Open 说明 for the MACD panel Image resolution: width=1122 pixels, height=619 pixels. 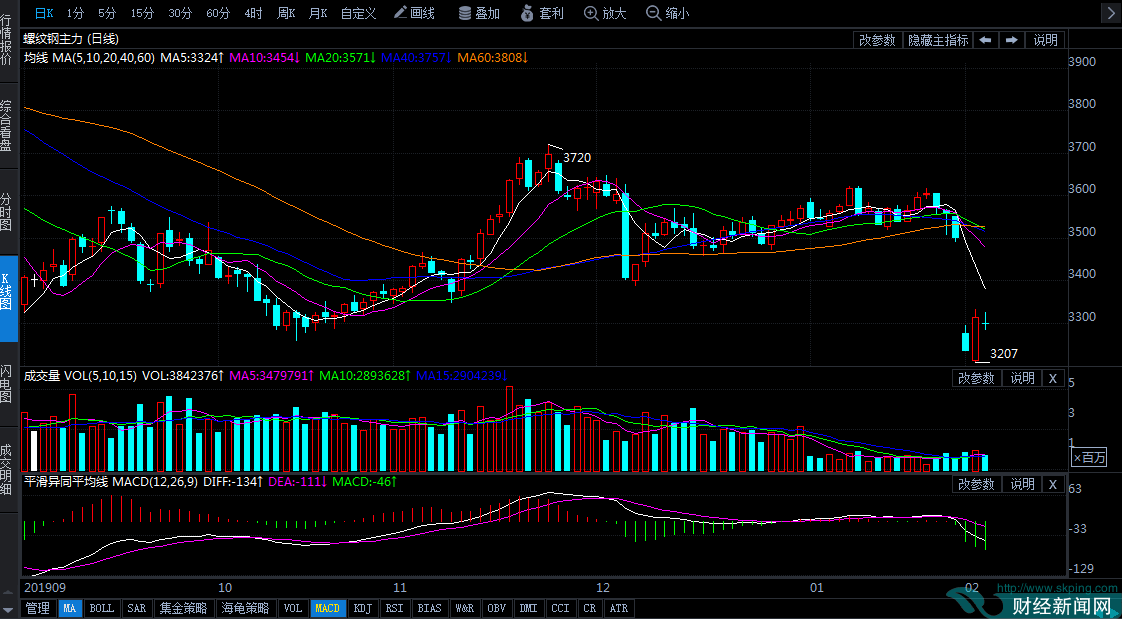point(1022,484)
